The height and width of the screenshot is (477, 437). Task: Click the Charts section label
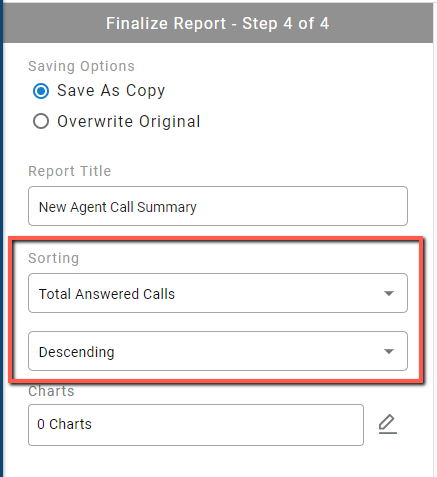coord(51,391)
